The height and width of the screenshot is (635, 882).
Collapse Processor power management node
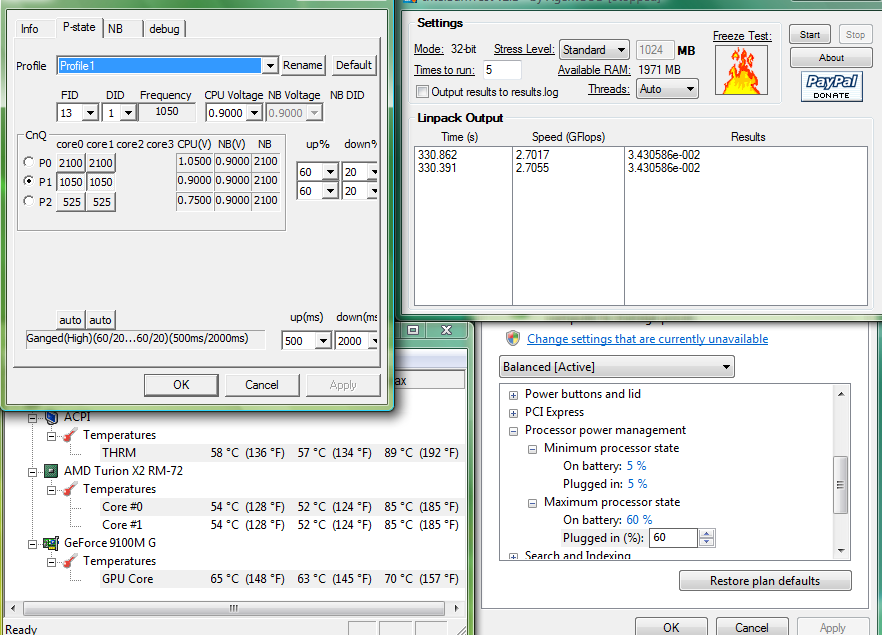[513, 431]
